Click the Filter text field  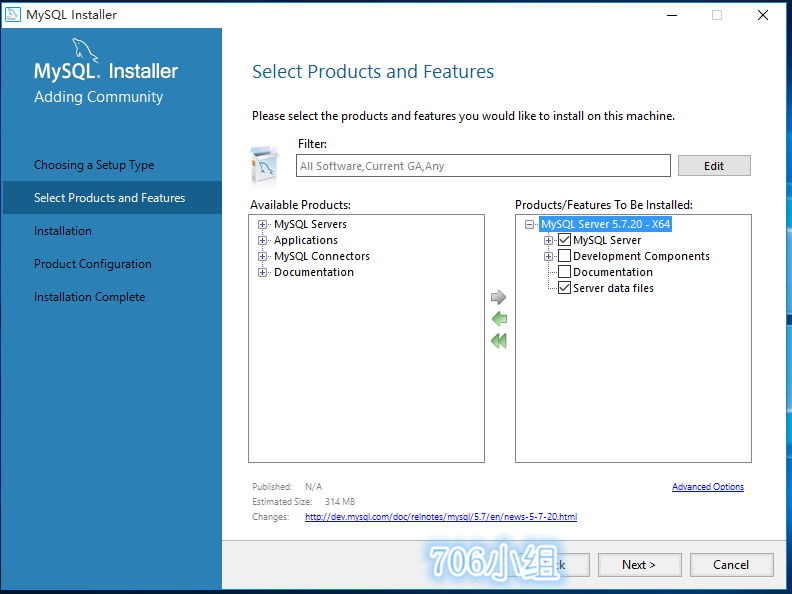point(483,166)
